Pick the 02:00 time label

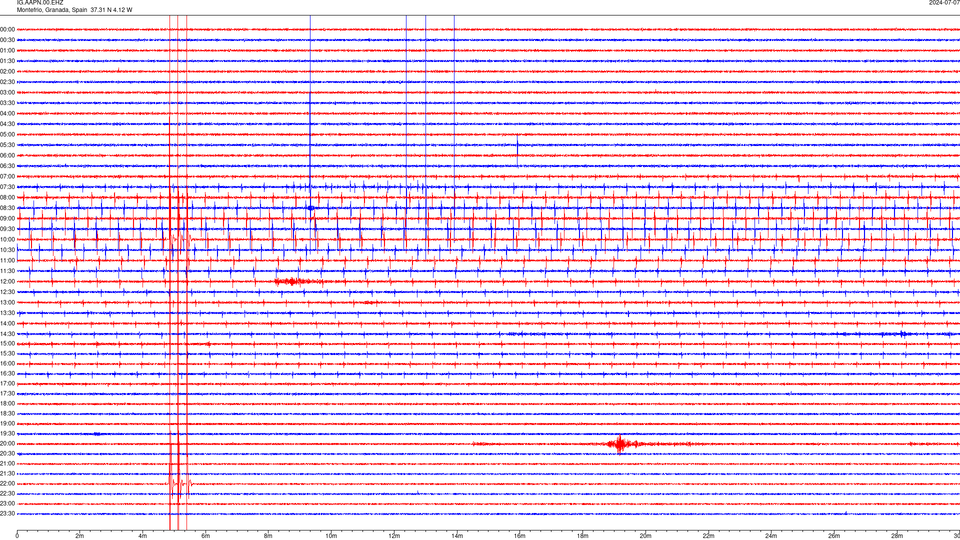7,71
